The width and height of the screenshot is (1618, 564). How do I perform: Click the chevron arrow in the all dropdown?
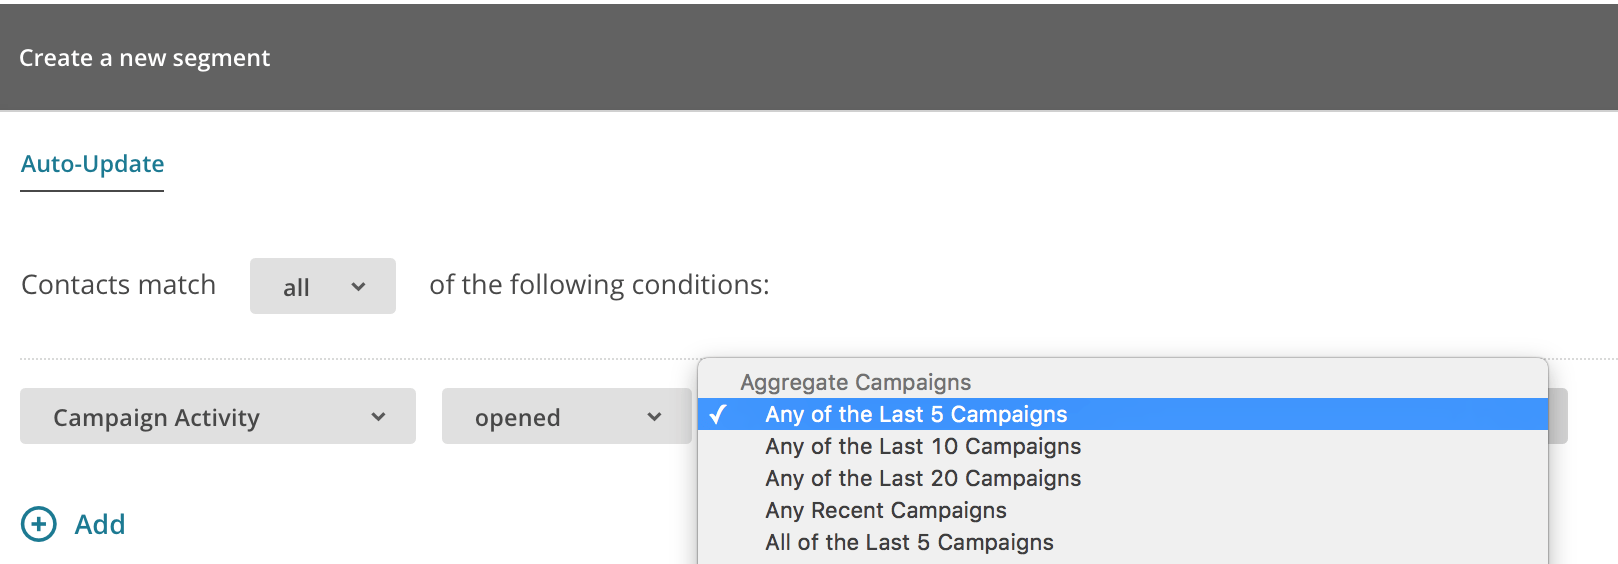[358, 287]
